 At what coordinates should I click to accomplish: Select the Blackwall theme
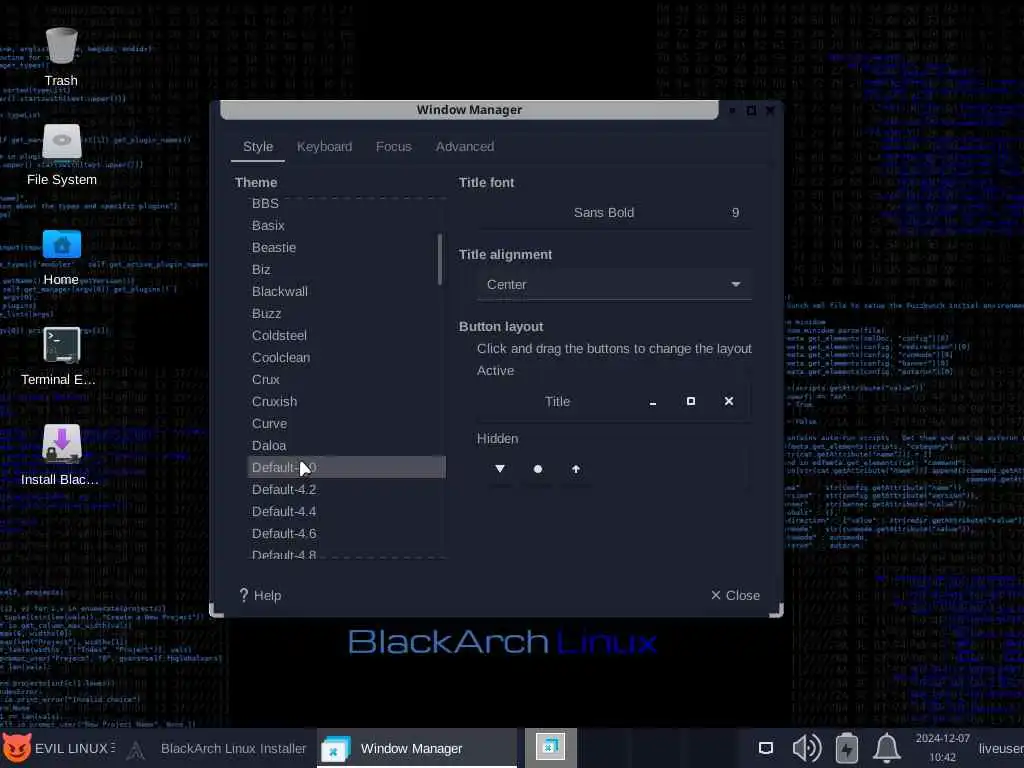point(346,291)
